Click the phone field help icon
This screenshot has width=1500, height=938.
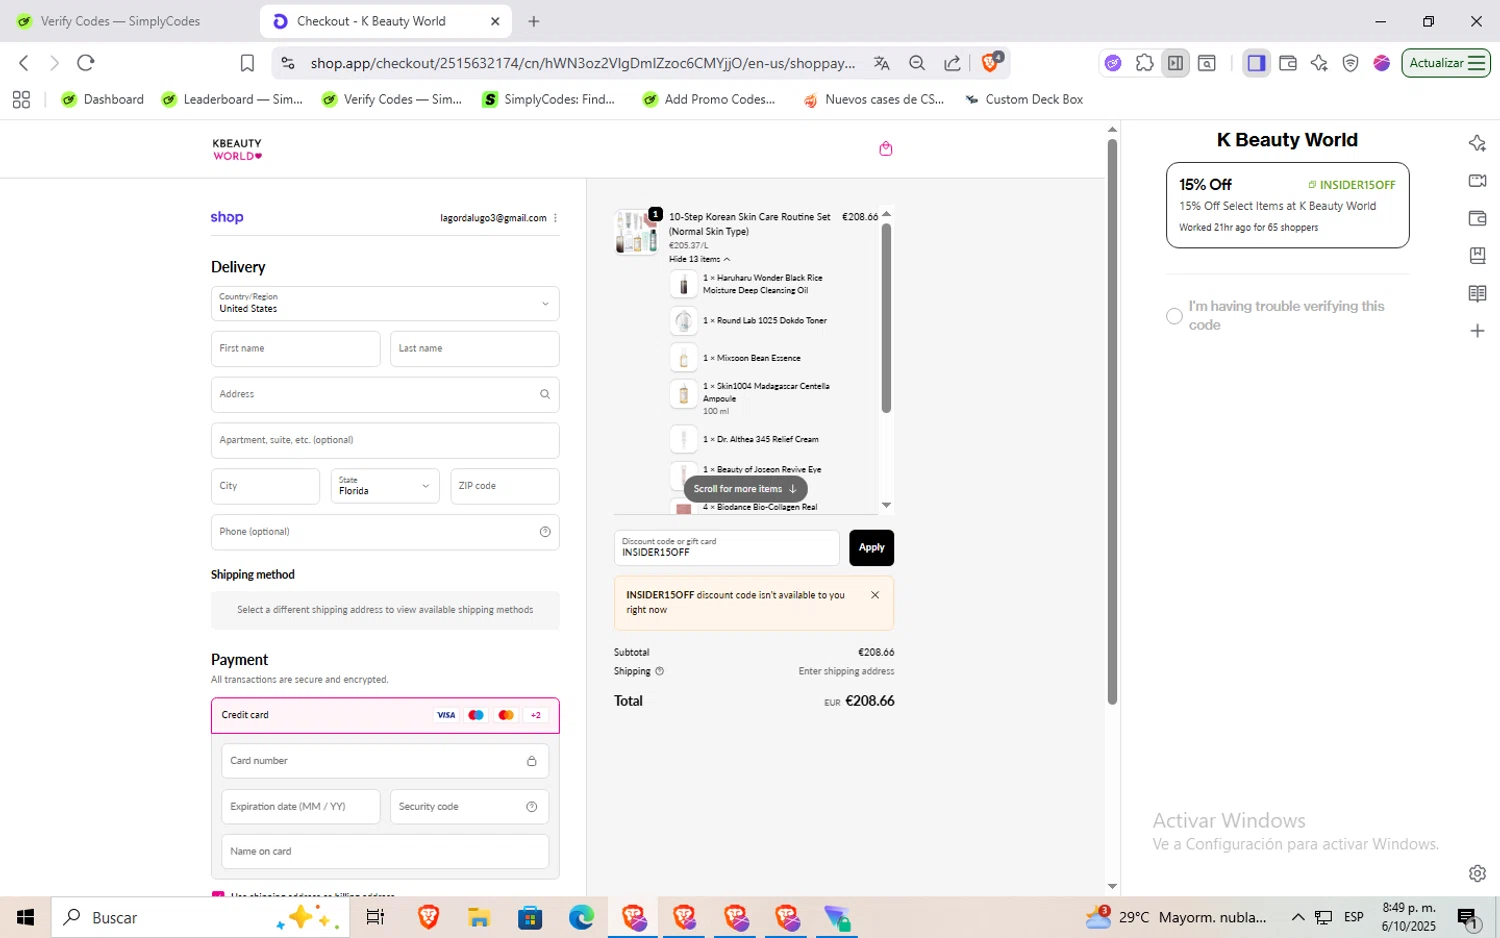tap(545, 532)
